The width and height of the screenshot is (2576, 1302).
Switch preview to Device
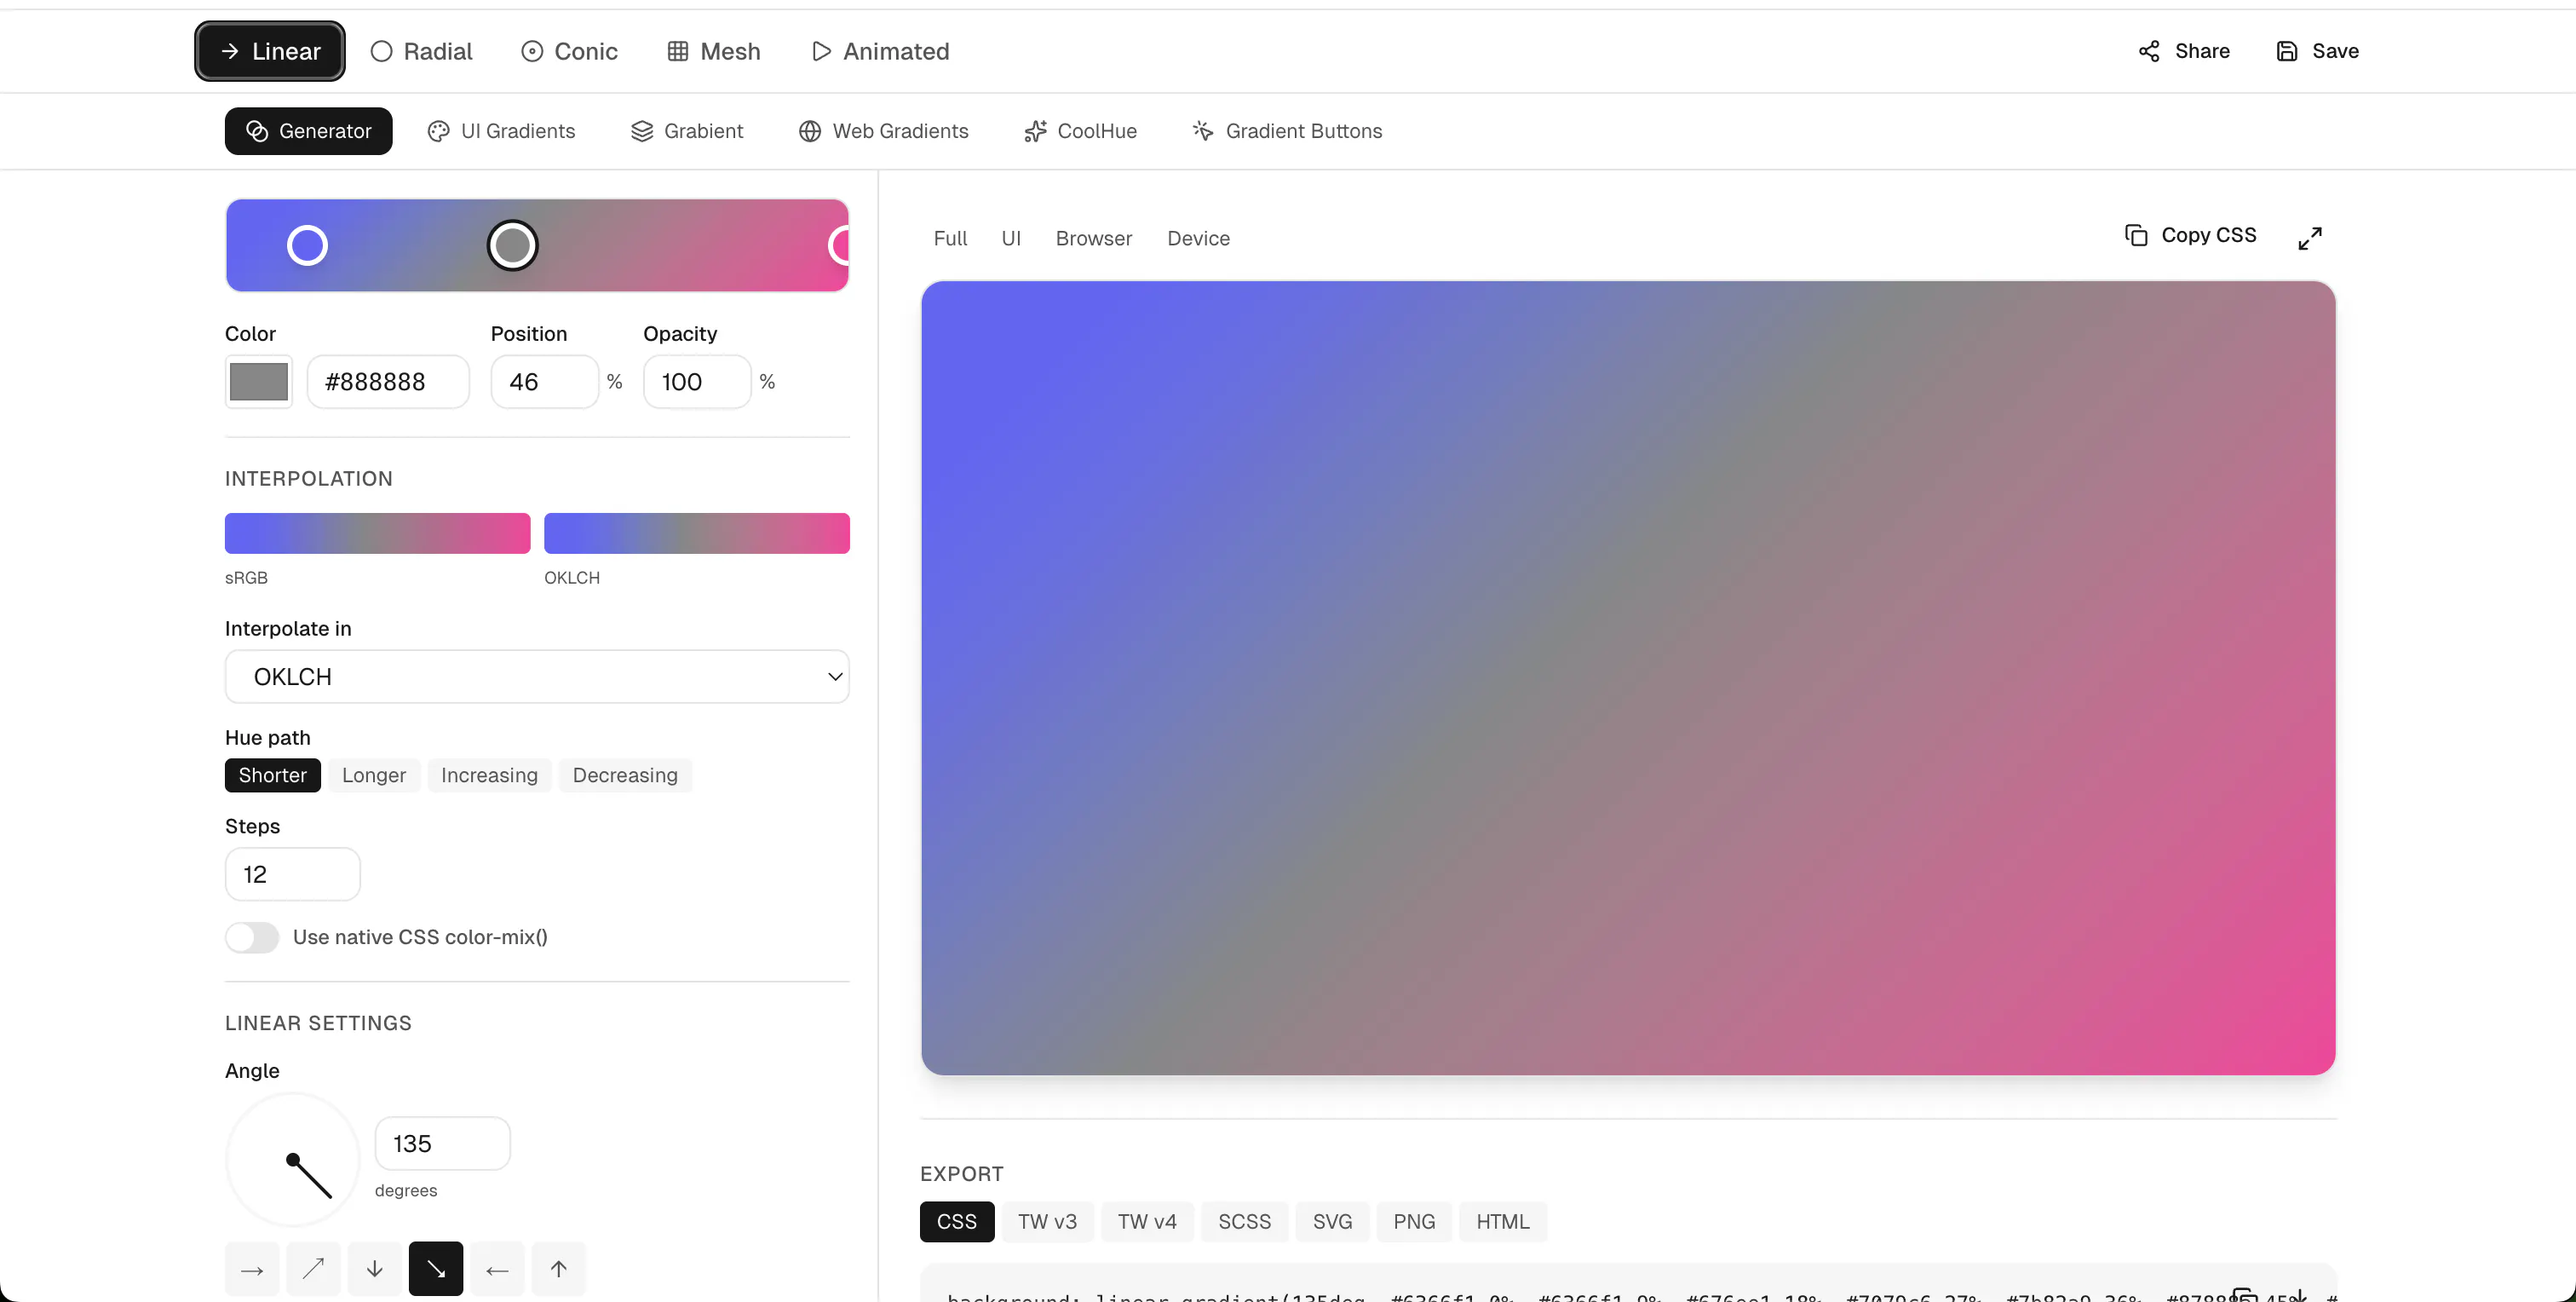(1198, 238)
